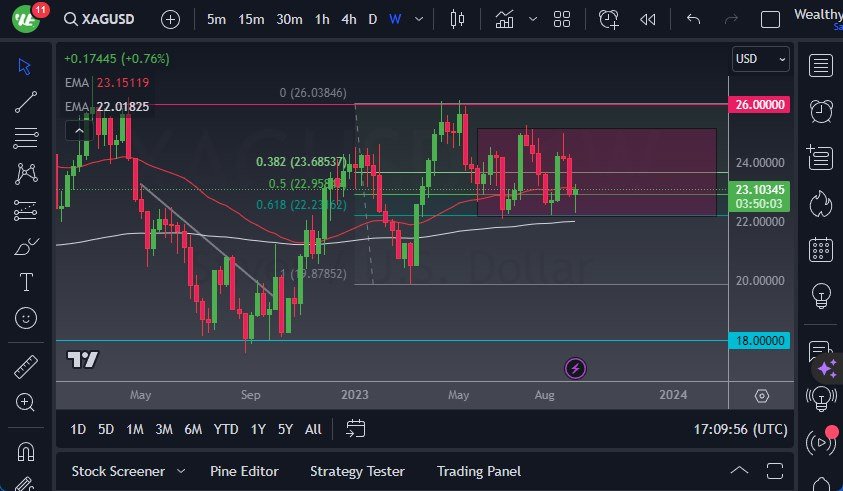Select the daily D timeframe
Viewport: 843px width, 491px height.
coord(372,19)
